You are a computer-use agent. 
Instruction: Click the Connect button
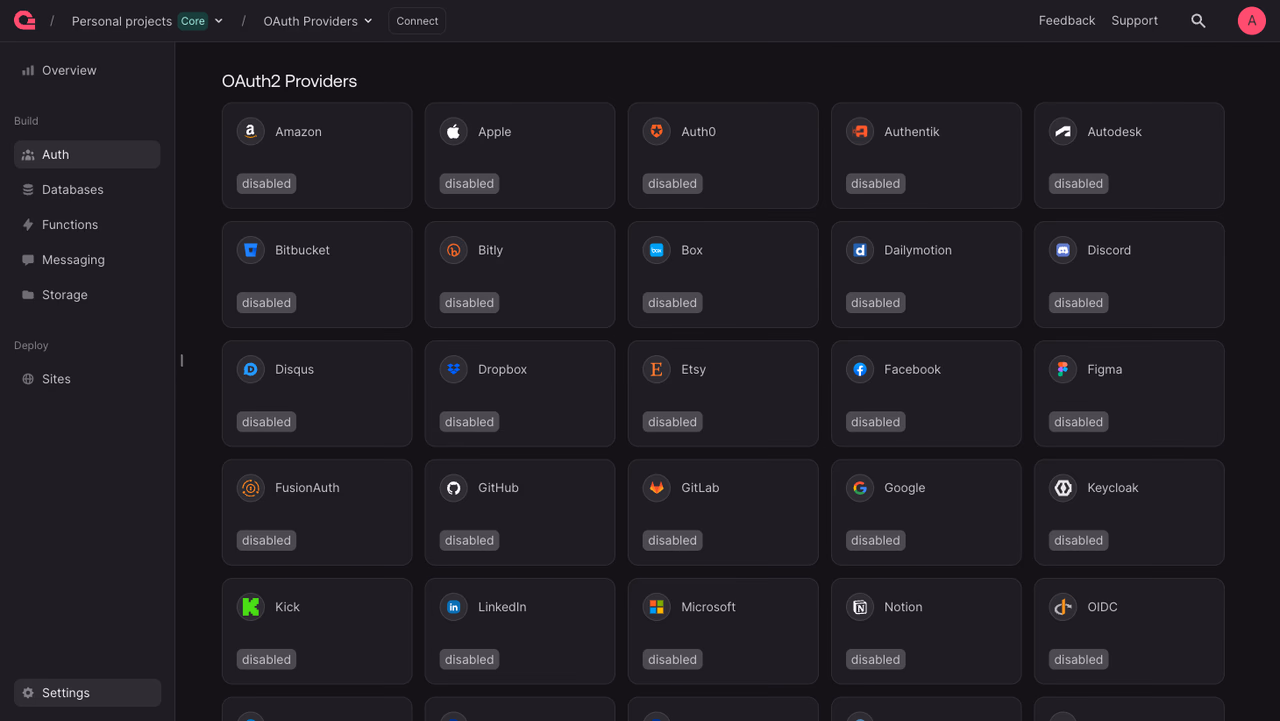point(417,21)
